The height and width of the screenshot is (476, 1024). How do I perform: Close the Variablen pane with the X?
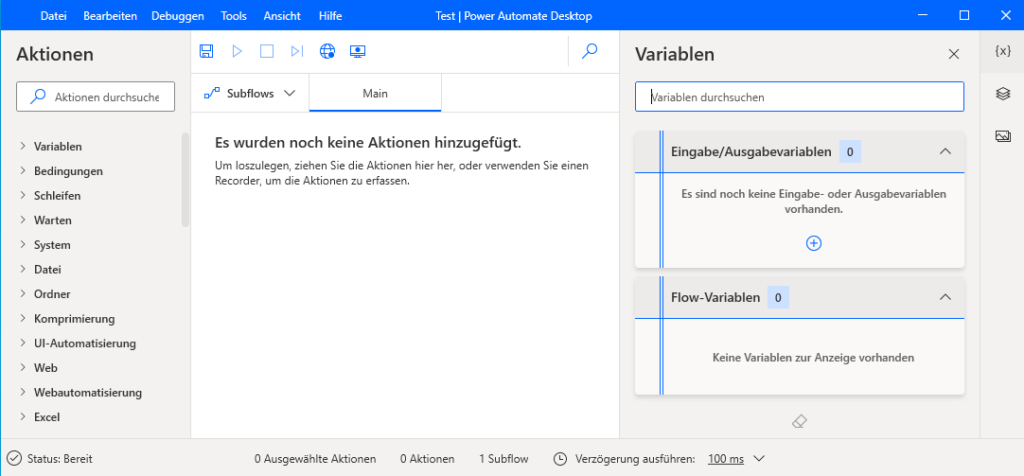953,54
